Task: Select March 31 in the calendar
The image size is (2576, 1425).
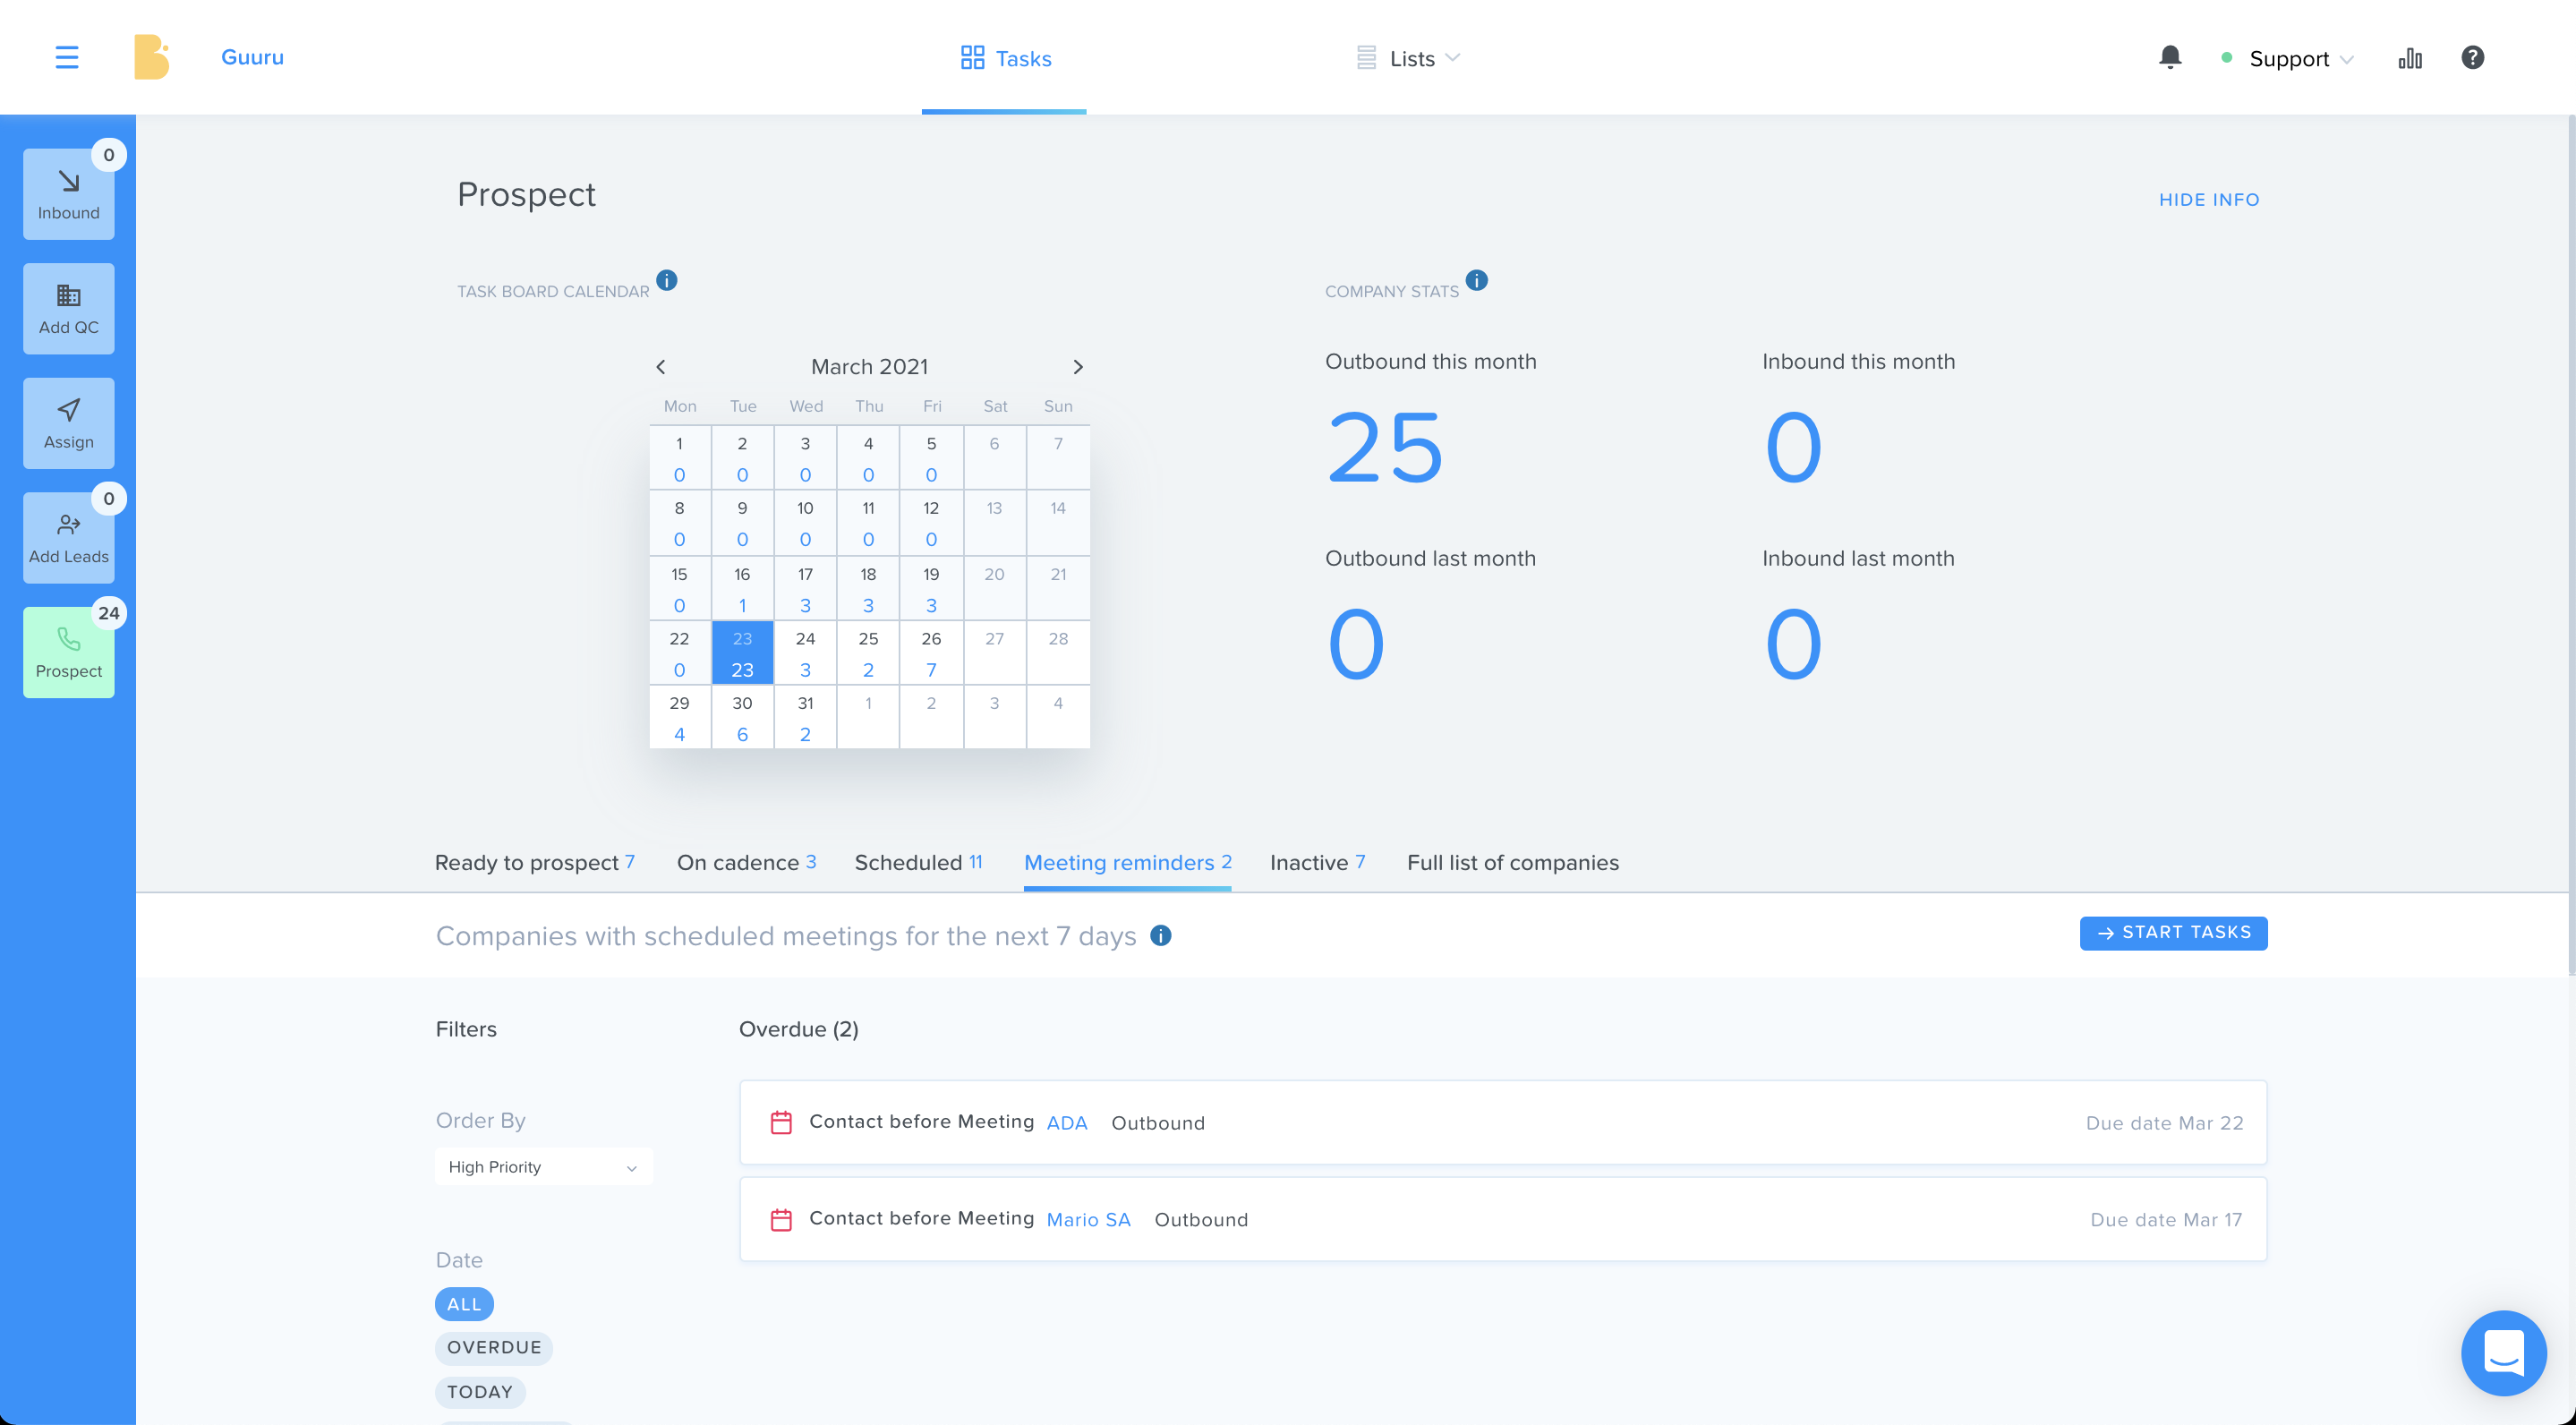Action: [805, 717]
